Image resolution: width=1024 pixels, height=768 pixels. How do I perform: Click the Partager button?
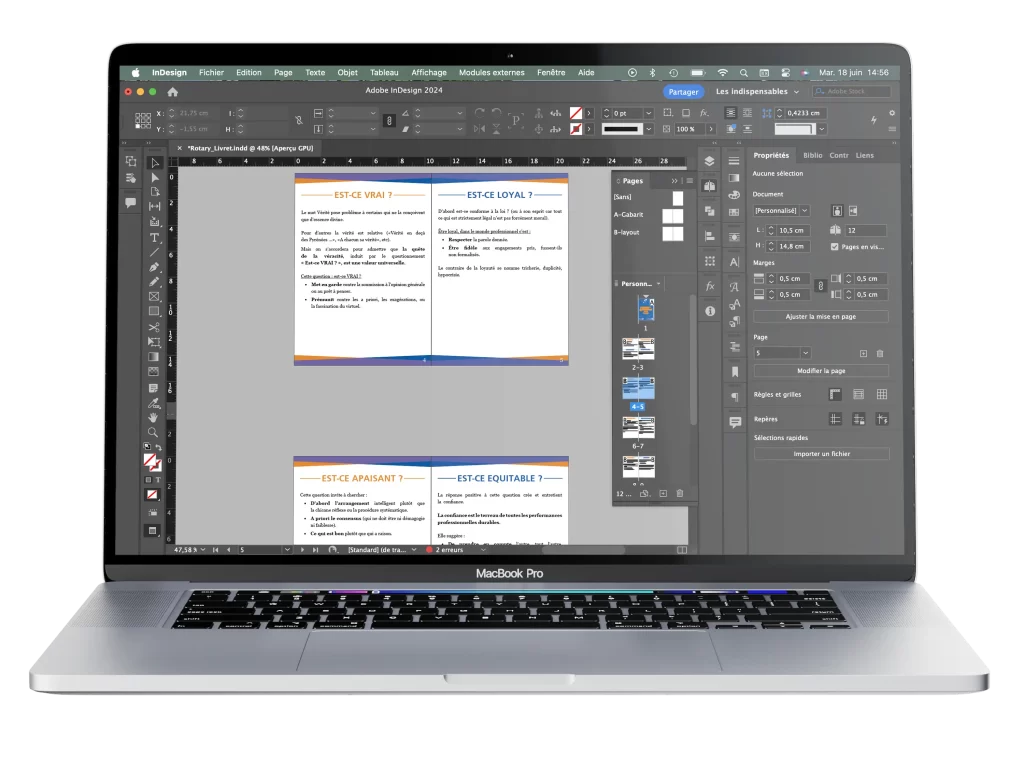click(x=683, y=91)
